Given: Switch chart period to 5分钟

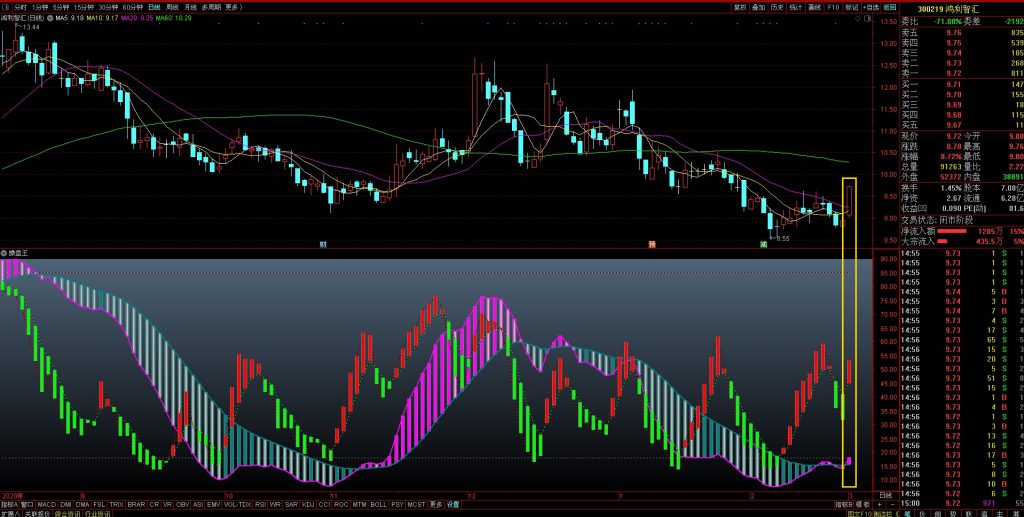Looking at the screenshot, I should 61,6.
